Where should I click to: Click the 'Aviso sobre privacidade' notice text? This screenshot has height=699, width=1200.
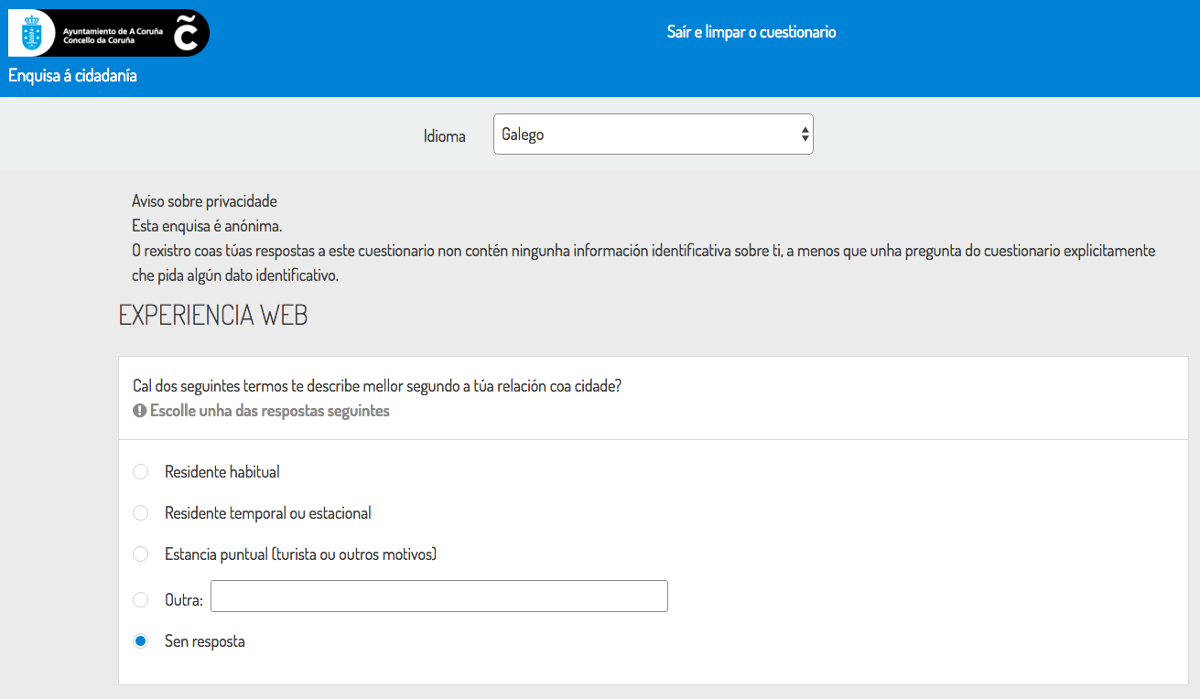click(x=204, y=202)
